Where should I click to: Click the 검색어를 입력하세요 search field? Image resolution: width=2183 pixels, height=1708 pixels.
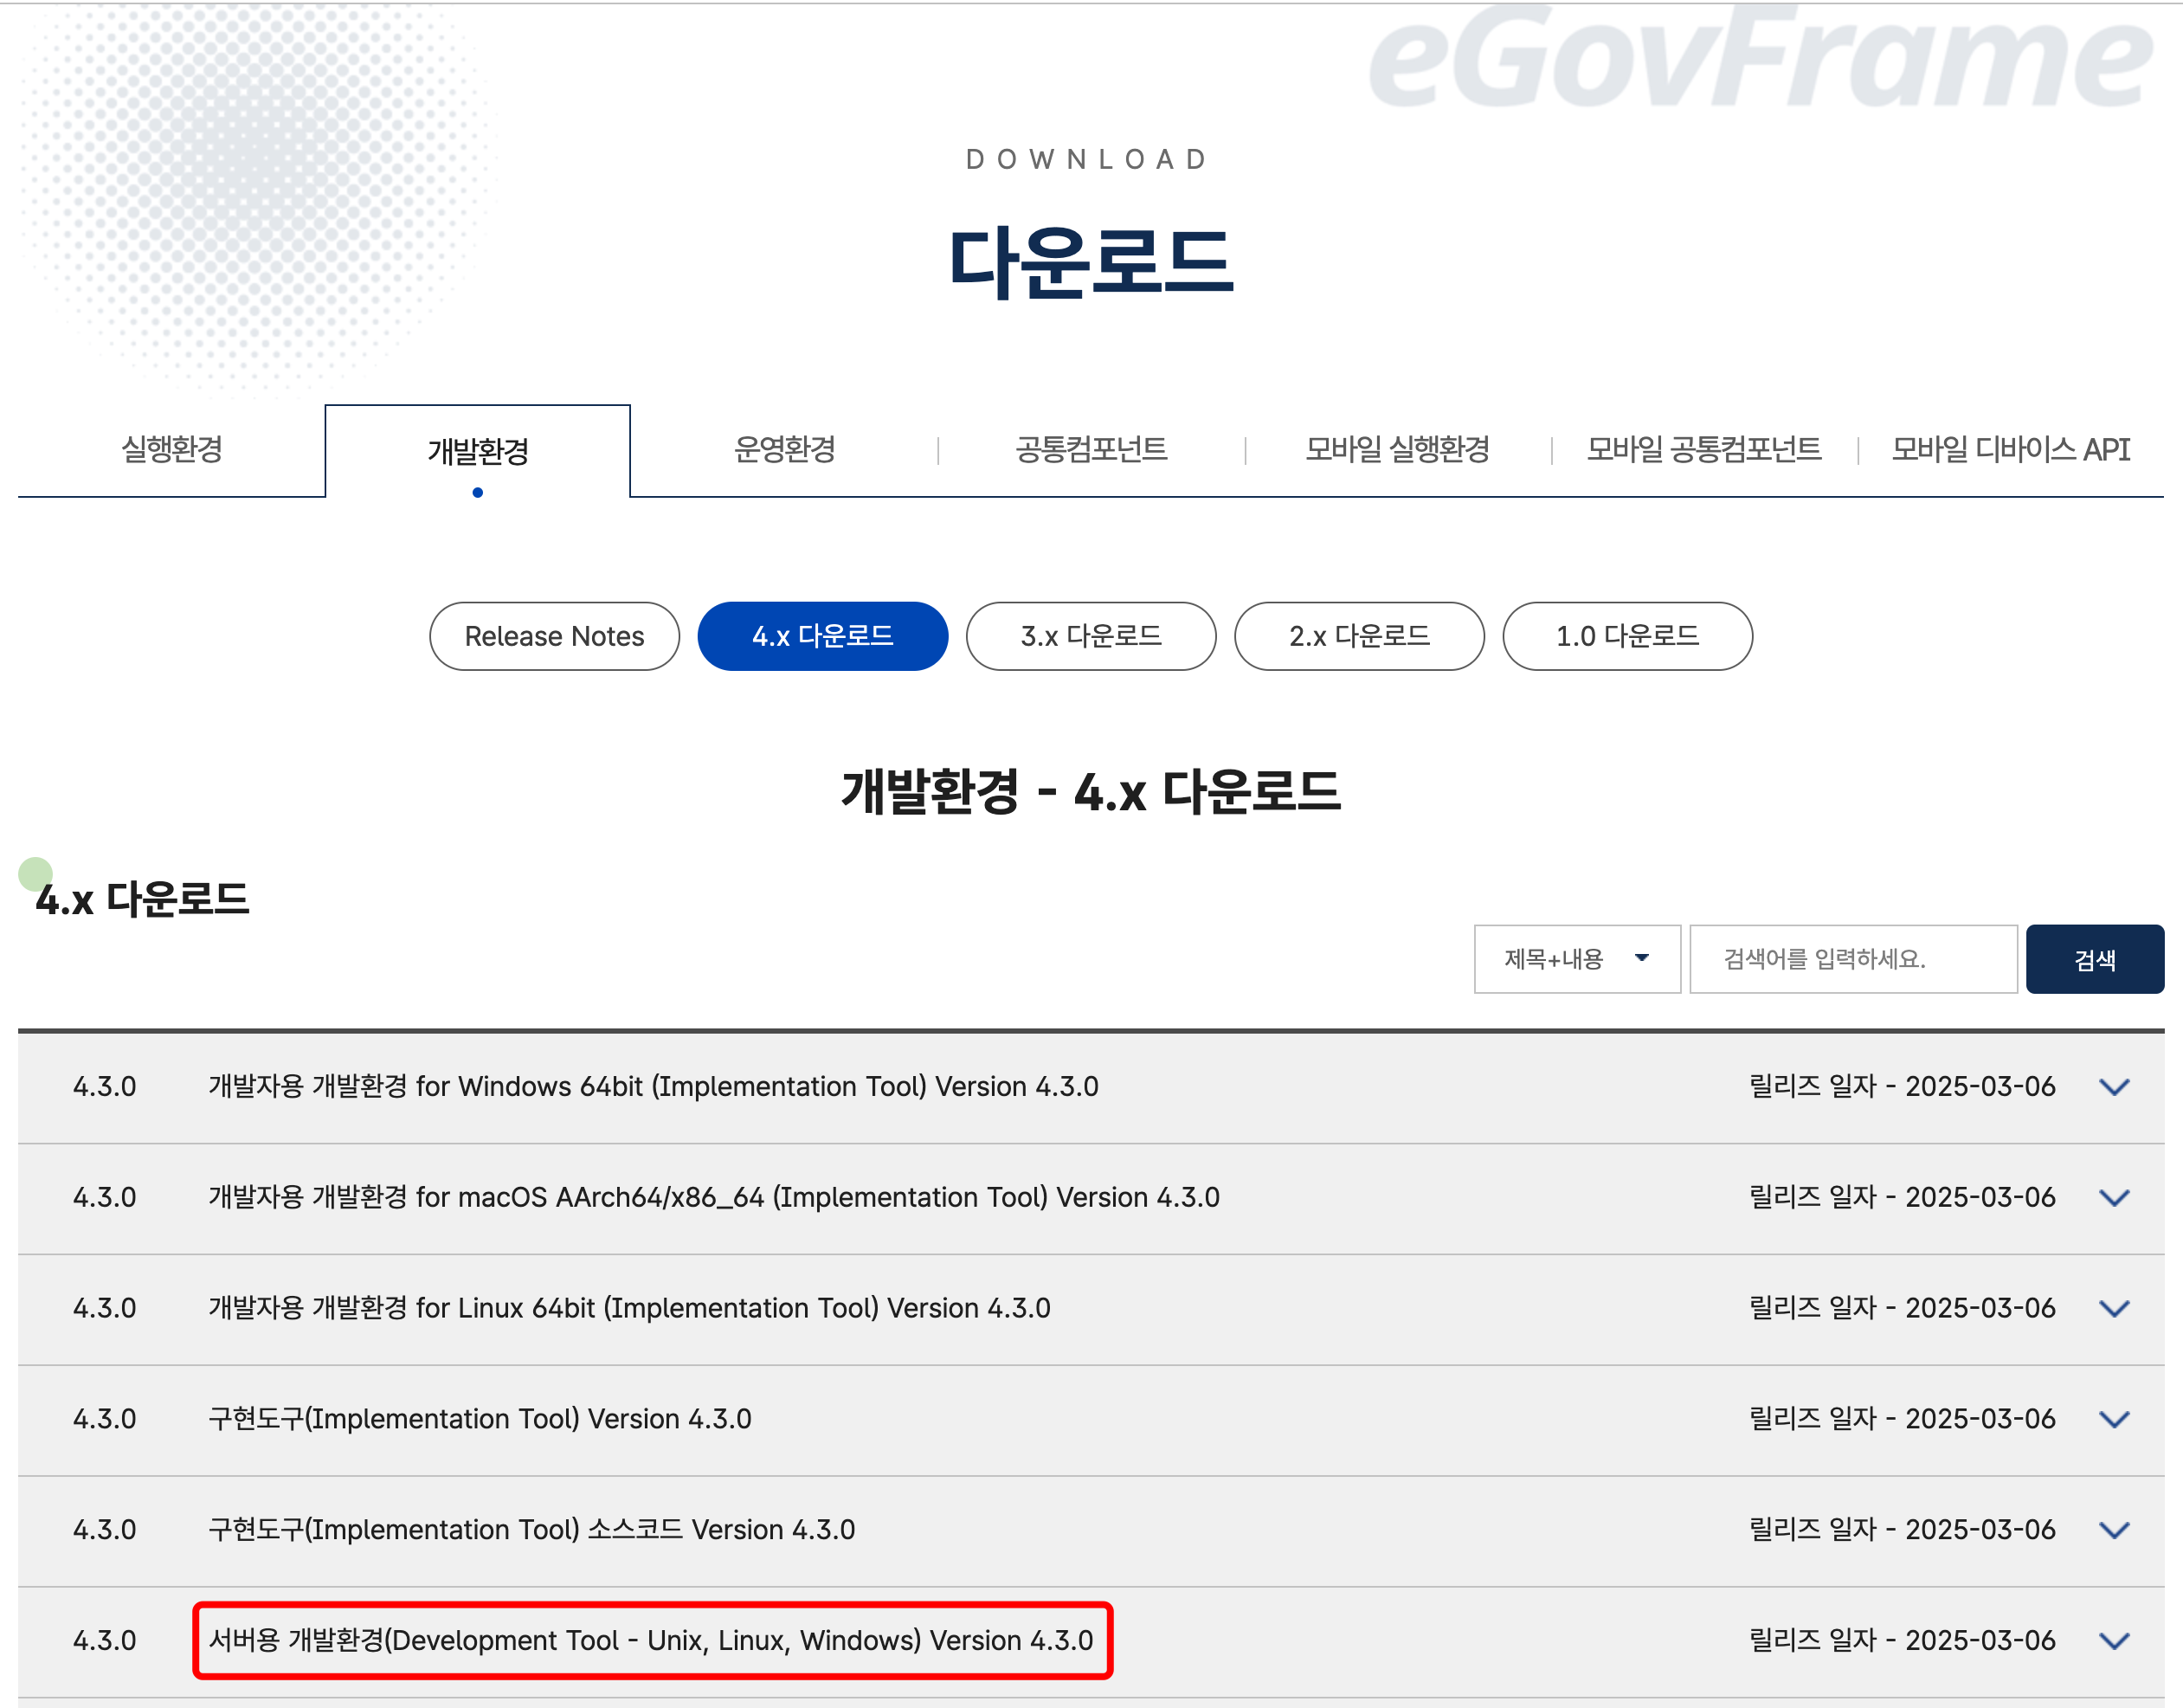(x=1852, y=959)
